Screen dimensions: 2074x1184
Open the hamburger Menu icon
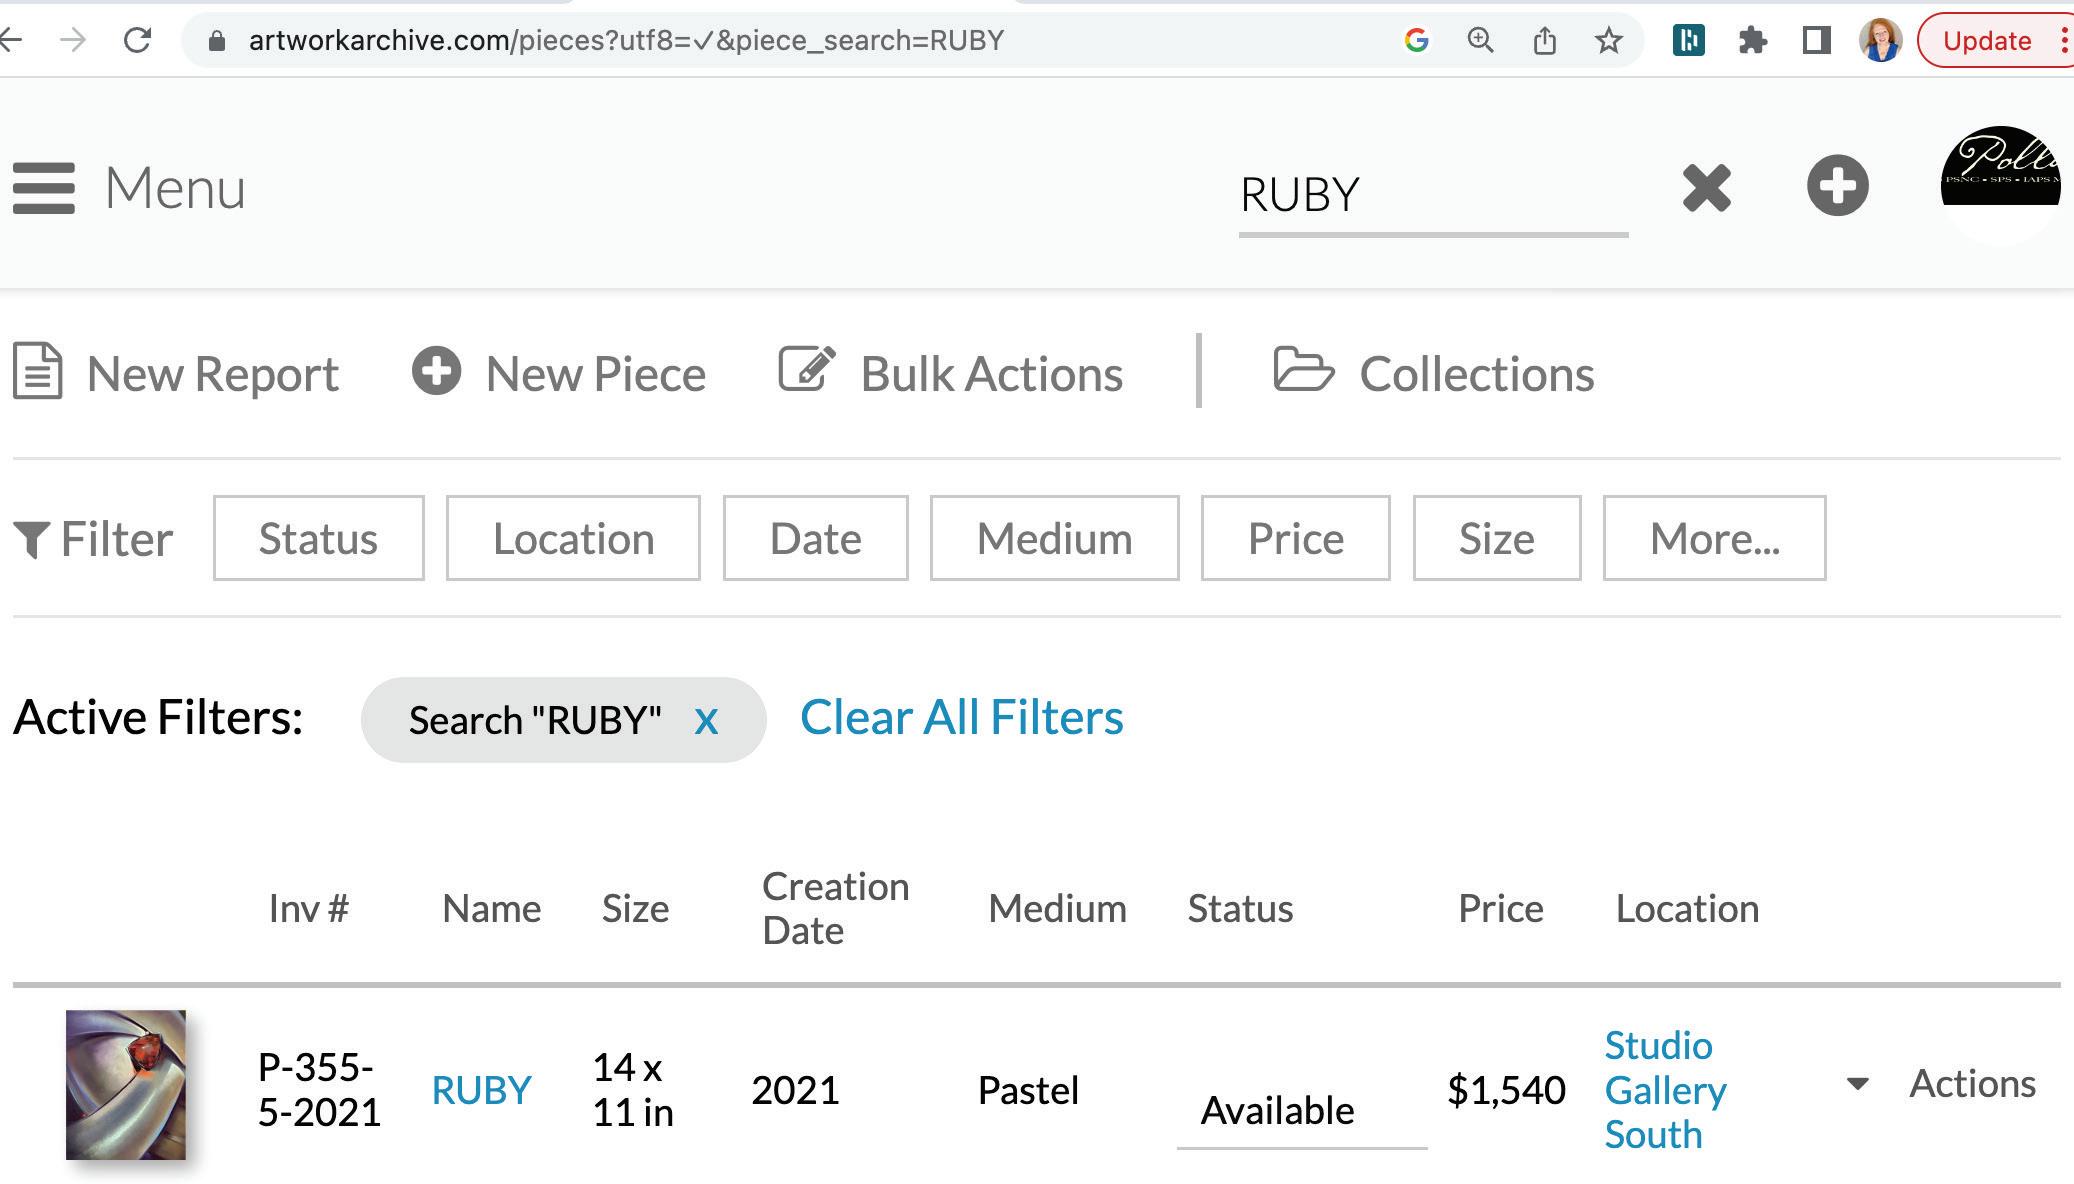click(44, 188)
